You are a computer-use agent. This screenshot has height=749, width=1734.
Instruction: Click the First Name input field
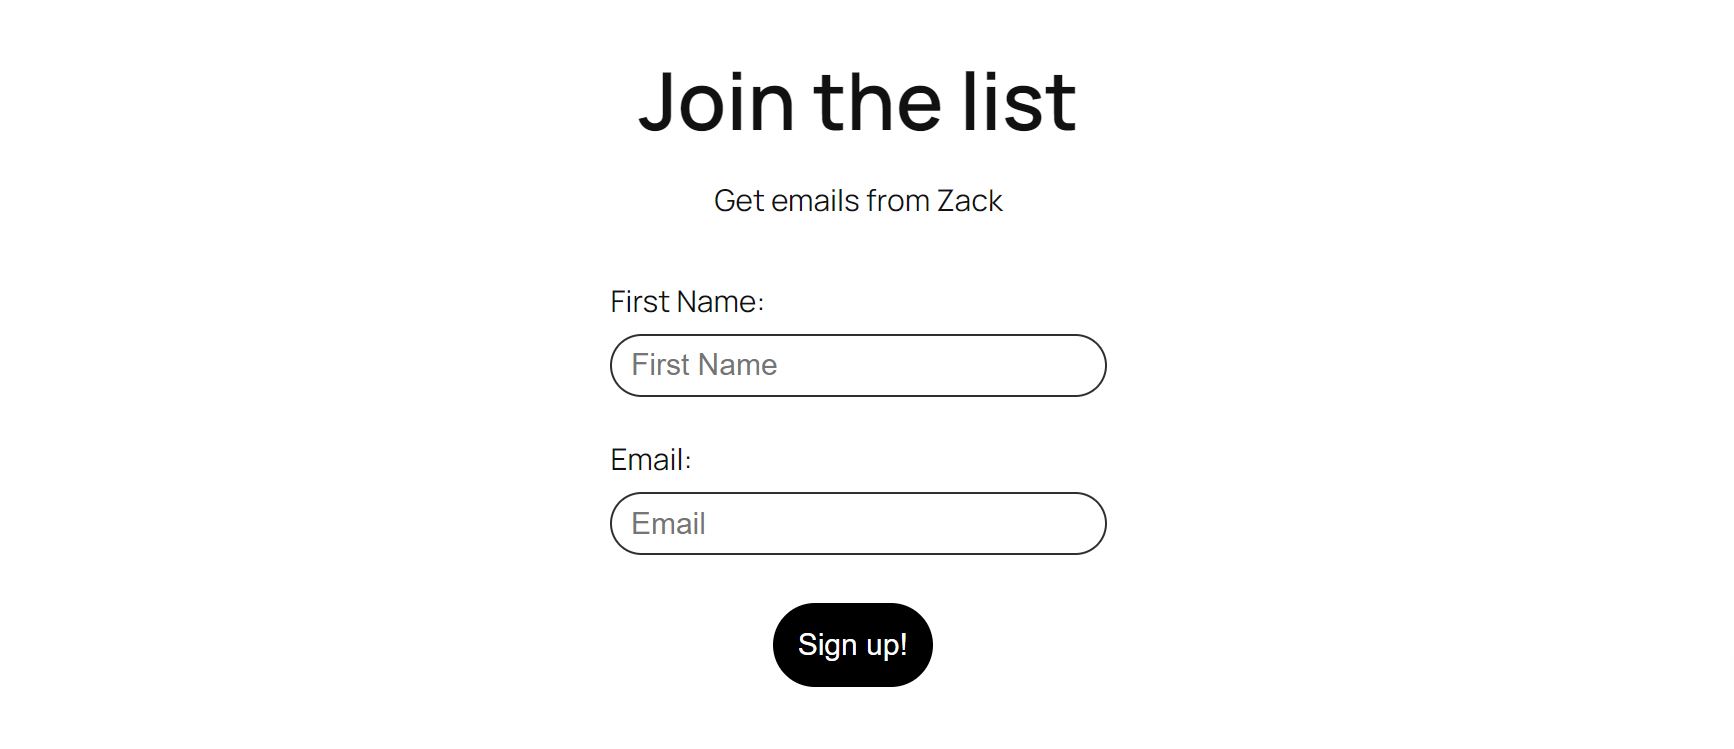tap(857, 365)
